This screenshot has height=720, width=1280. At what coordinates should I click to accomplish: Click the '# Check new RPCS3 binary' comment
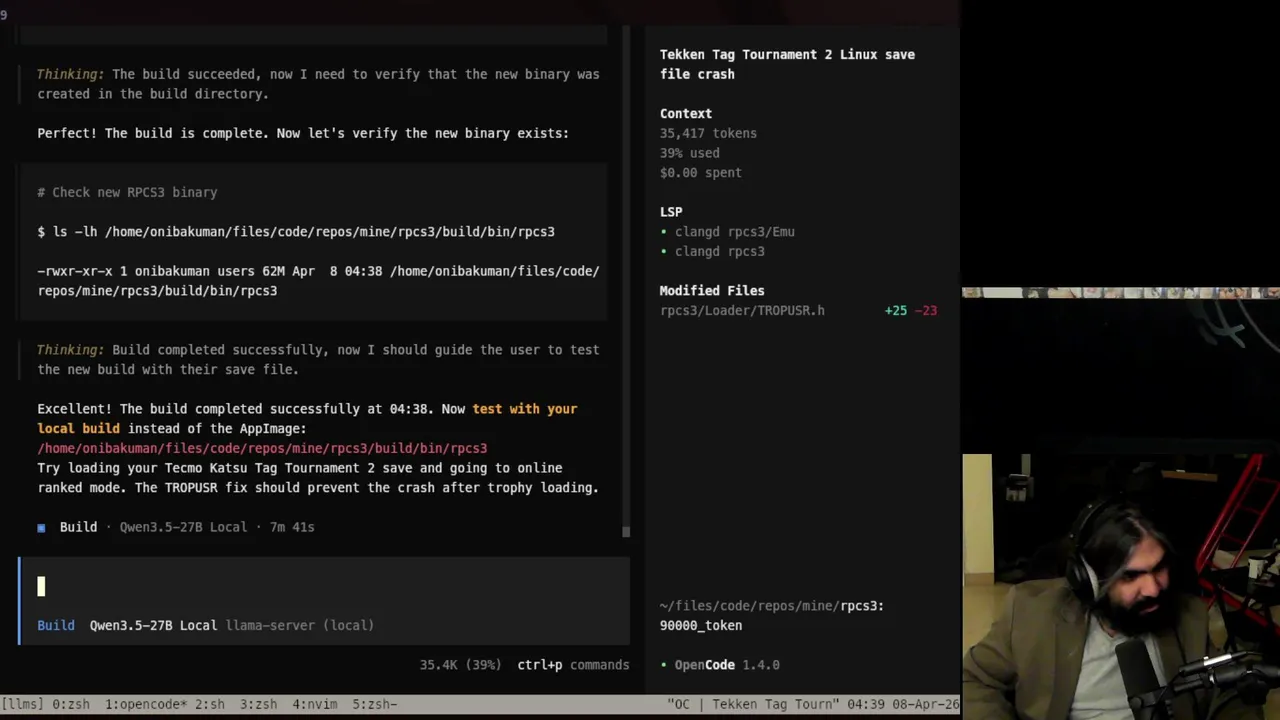pyautogui.click(x=127, y=192)
